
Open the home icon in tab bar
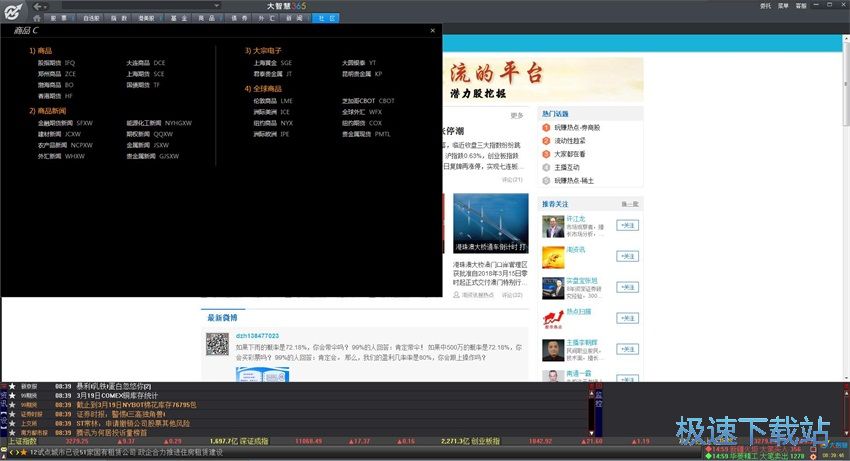tap(37, 18)
